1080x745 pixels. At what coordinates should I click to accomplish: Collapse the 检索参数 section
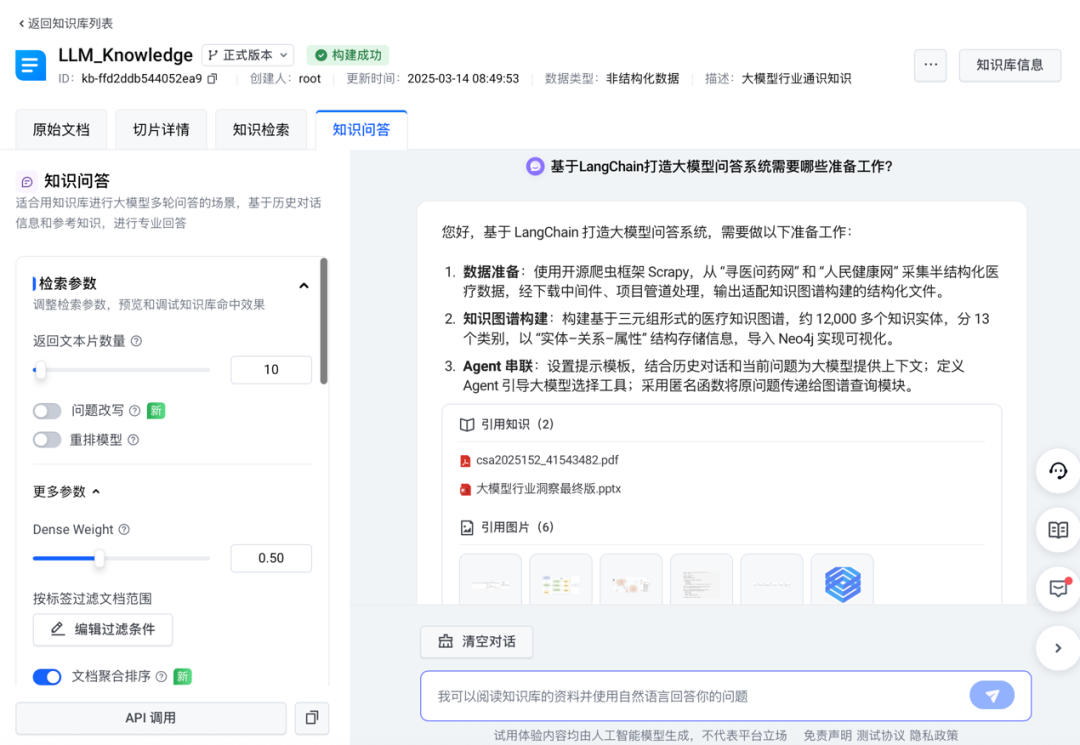pos(304,285)
